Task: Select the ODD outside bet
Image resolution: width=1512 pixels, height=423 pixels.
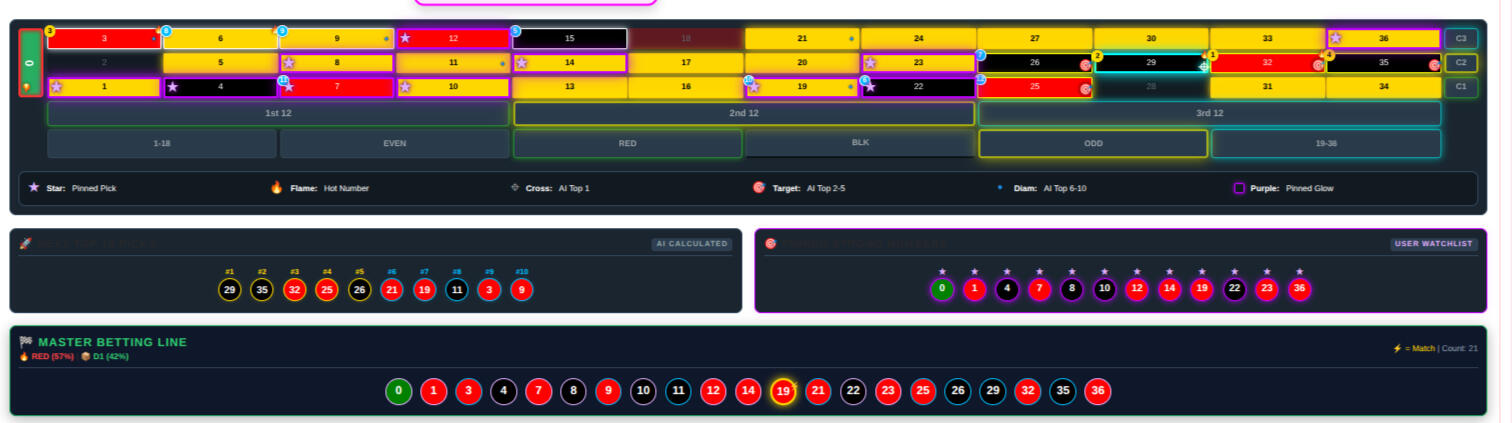Action: click(1093, 144)
